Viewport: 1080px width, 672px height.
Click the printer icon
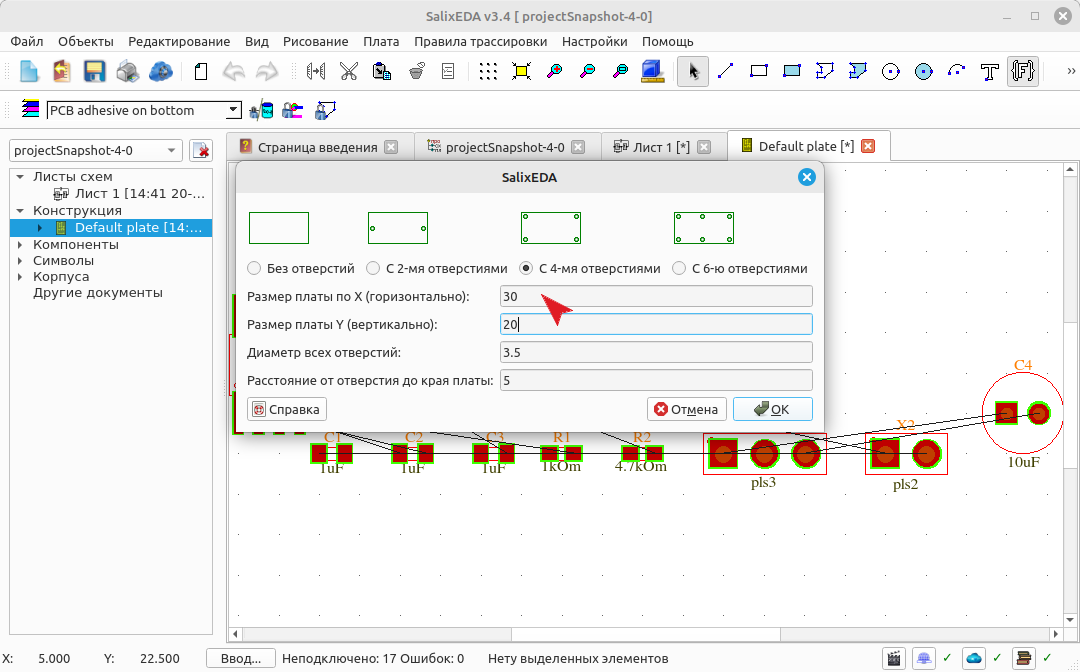pyautogui.click(x=127, y=71)
